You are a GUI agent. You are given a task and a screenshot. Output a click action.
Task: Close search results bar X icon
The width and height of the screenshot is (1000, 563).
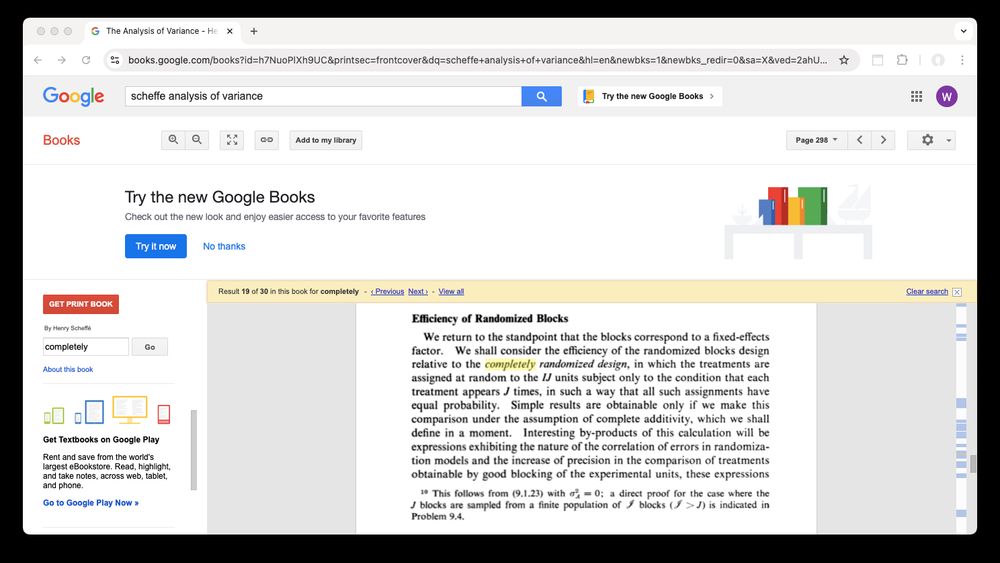tap(957, 292)
